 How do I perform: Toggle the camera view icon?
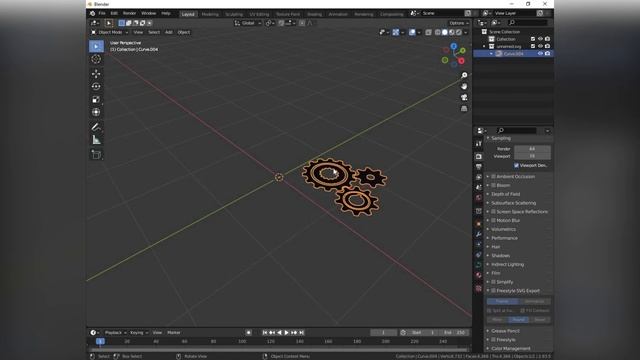(464, 97)
